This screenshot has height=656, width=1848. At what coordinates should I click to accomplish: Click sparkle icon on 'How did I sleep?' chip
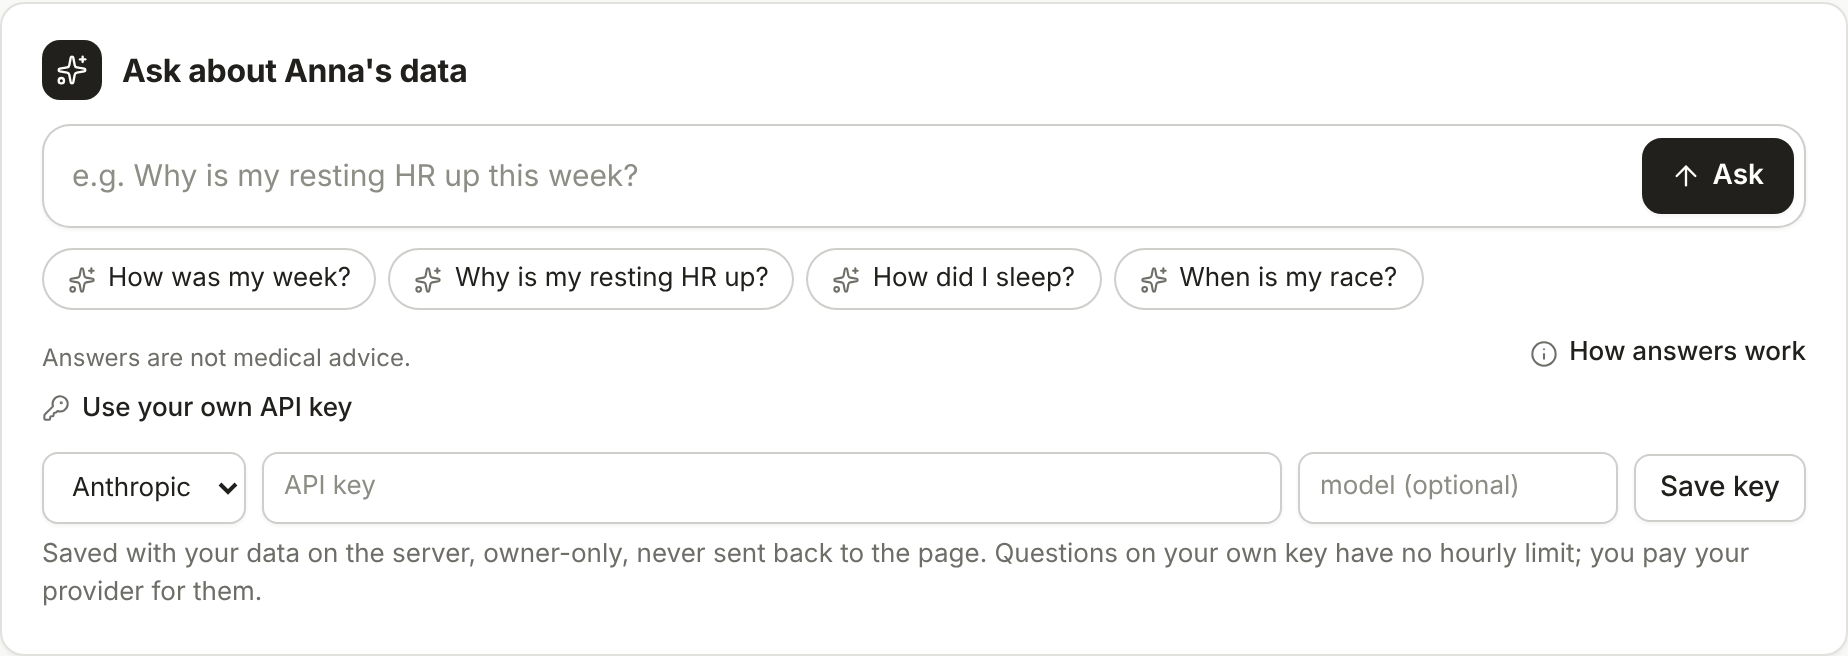pyautogui.click(x=846, y=280)
